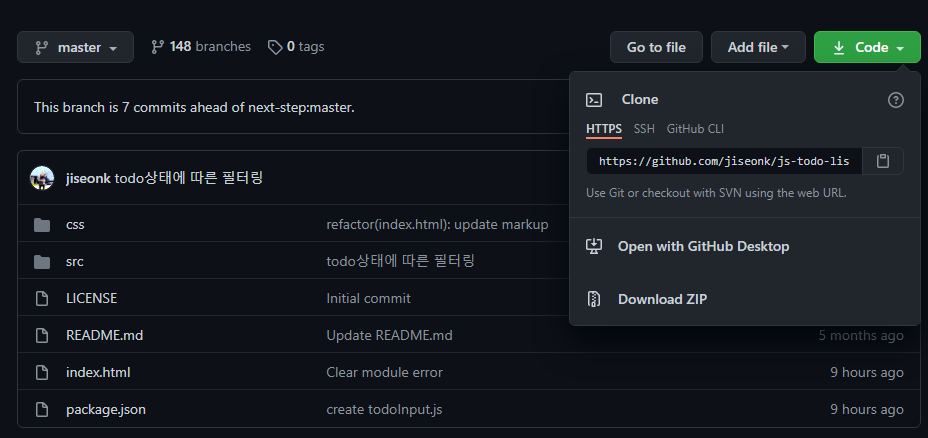Toggle the green Code dropdown button
928x438 pixels.
point(867,47)
